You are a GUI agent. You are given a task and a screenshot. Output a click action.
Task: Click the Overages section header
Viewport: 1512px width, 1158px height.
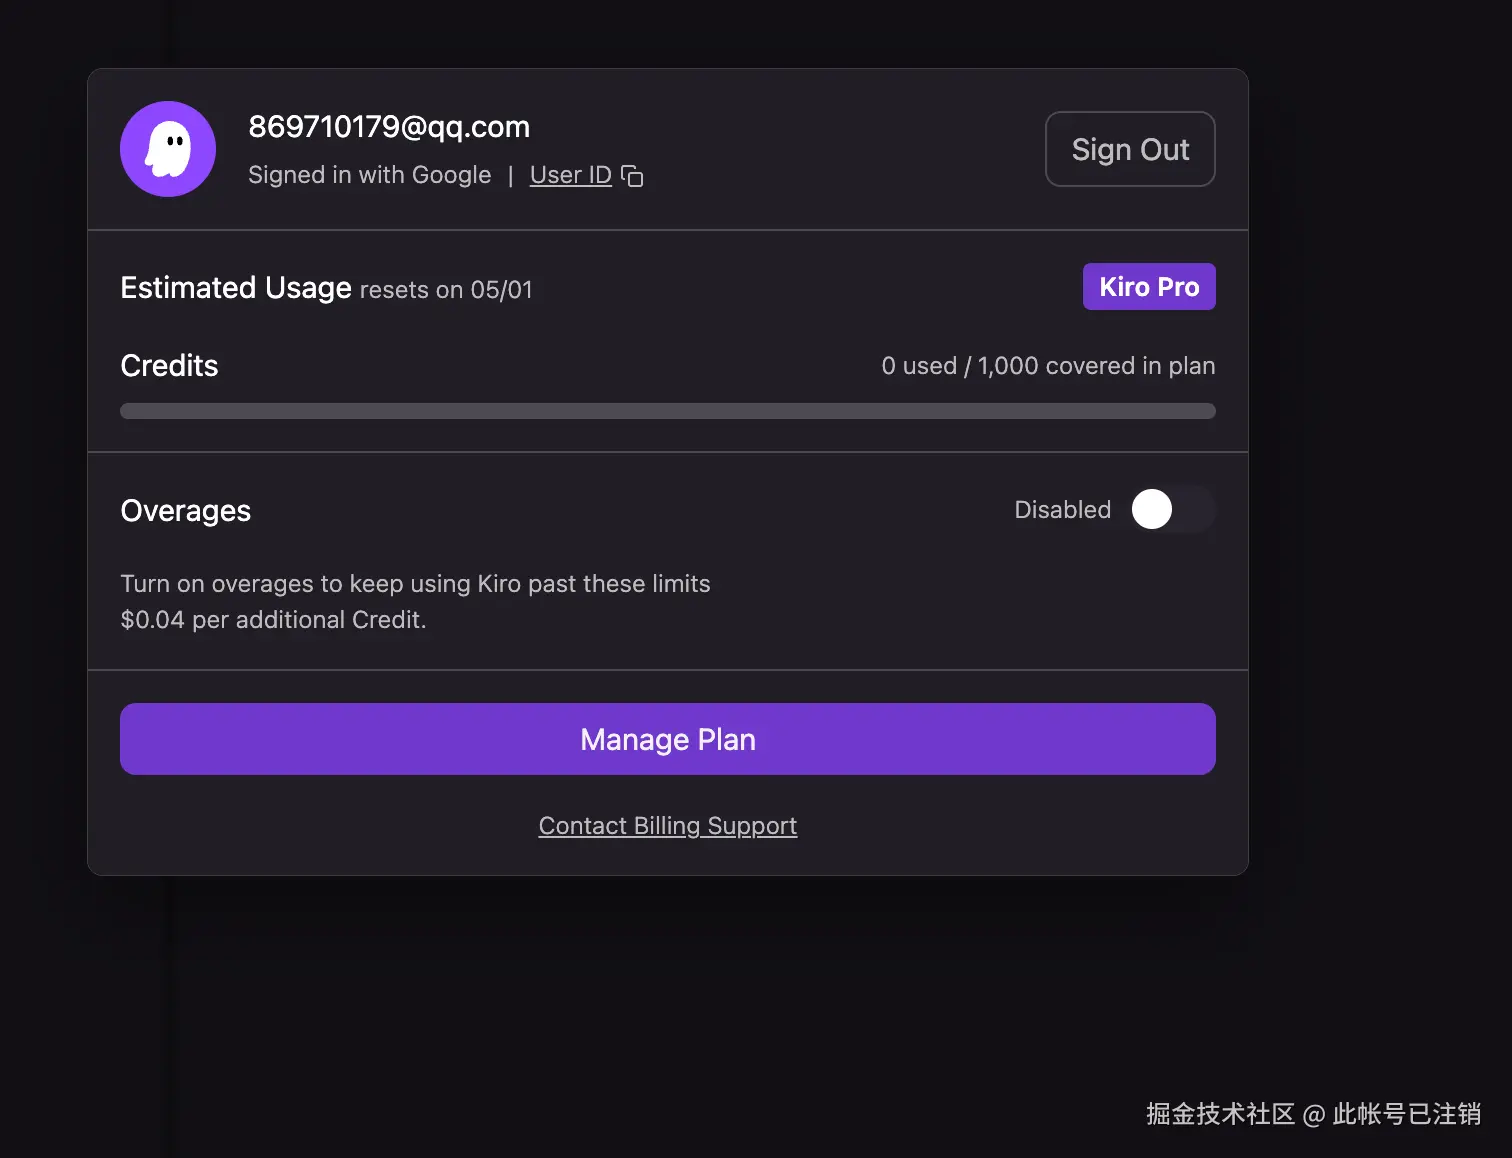click(185, 511)
